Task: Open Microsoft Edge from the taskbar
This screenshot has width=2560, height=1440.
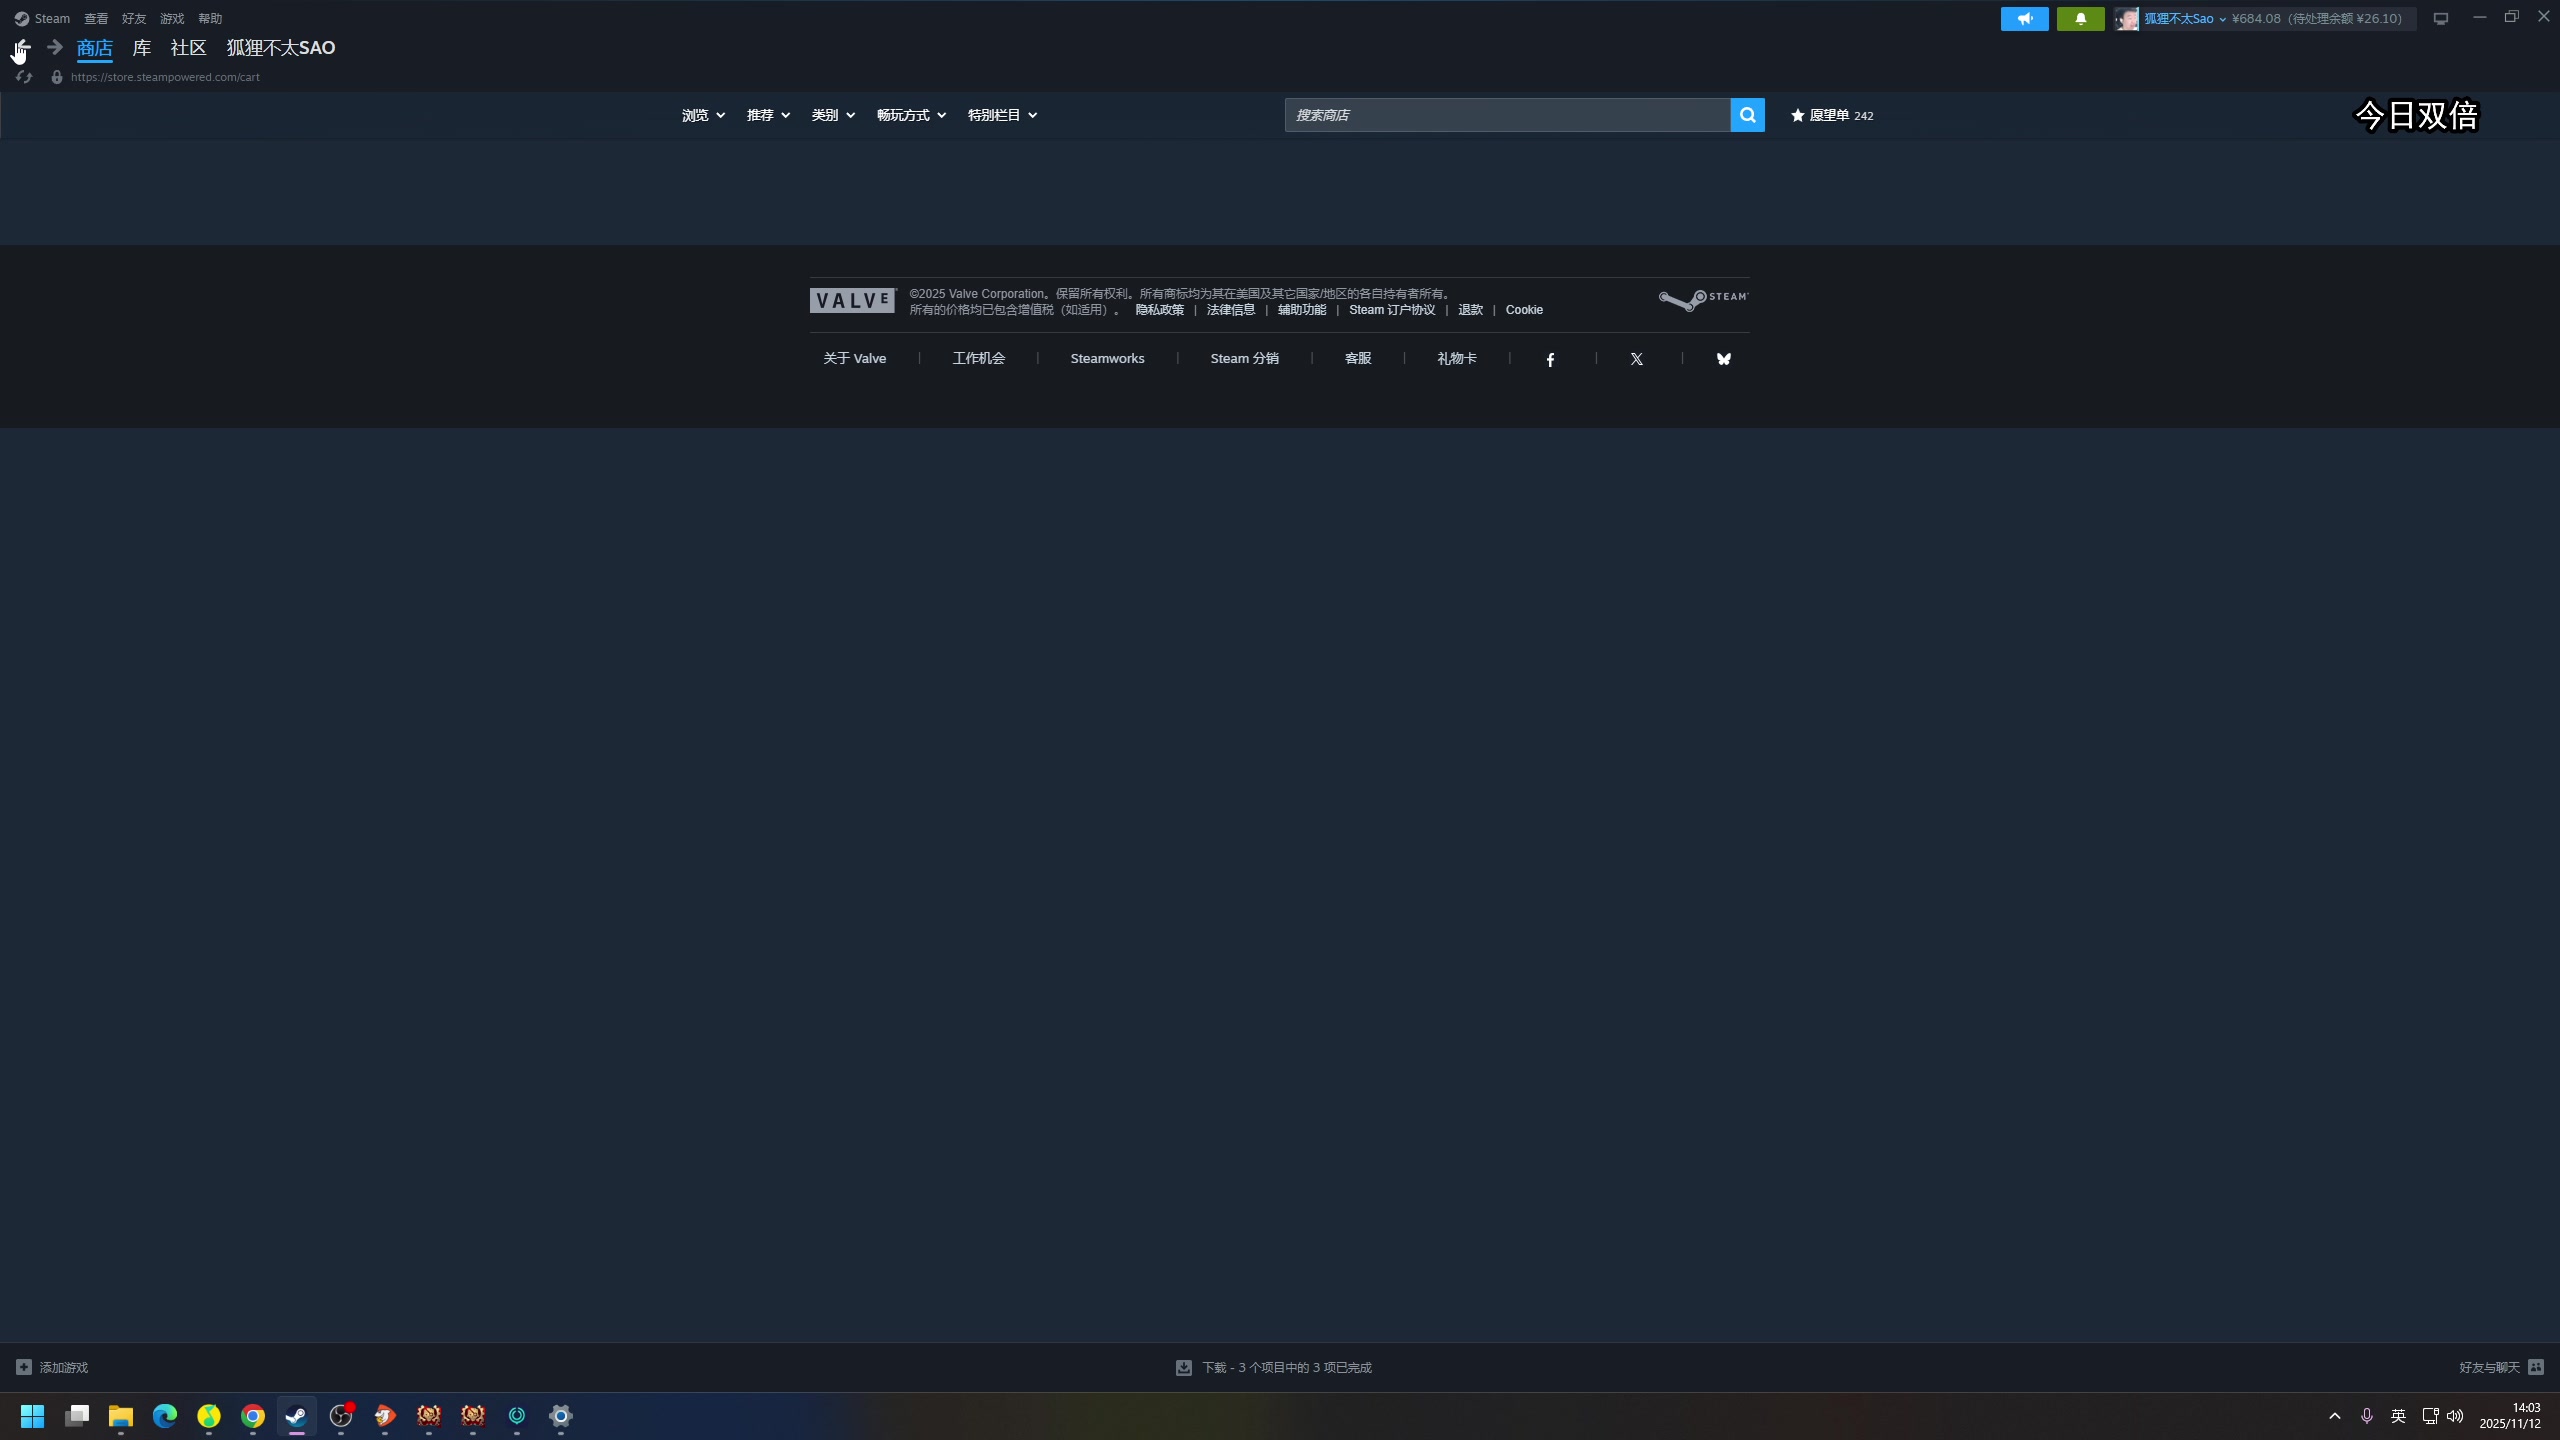Action: [165, 1416]
